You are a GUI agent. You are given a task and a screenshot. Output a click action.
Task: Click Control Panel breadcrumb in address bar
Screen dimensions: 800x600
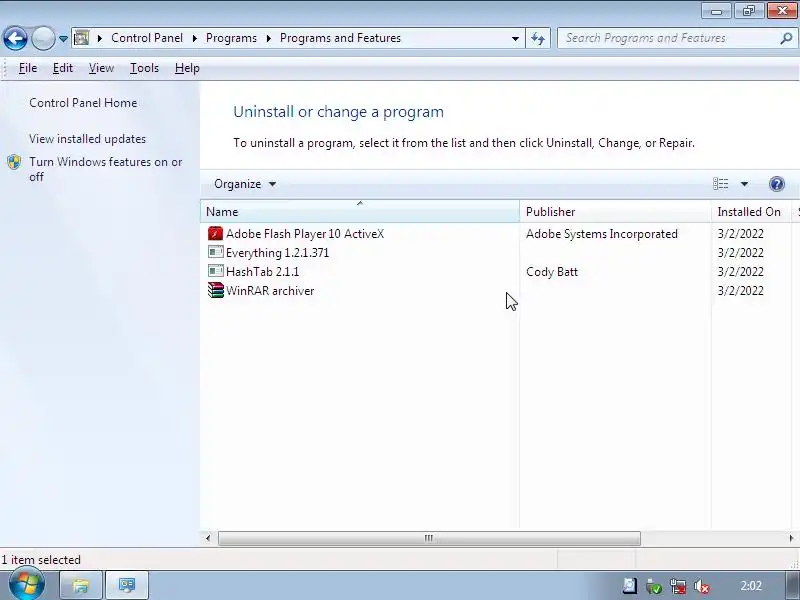click(147, 38)
